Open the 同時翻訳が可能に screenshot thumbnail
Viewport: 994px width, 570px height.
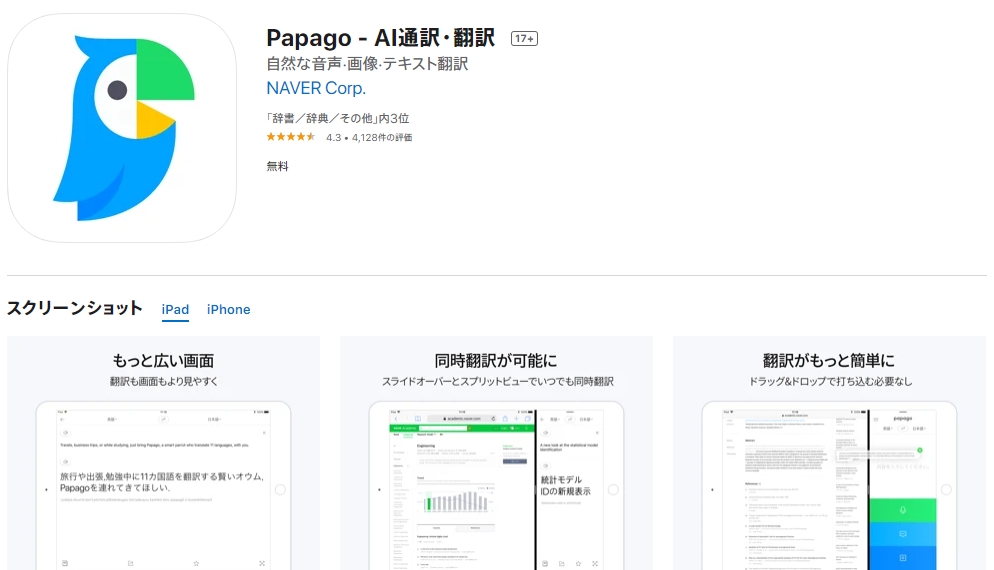[x=496, y=453]
